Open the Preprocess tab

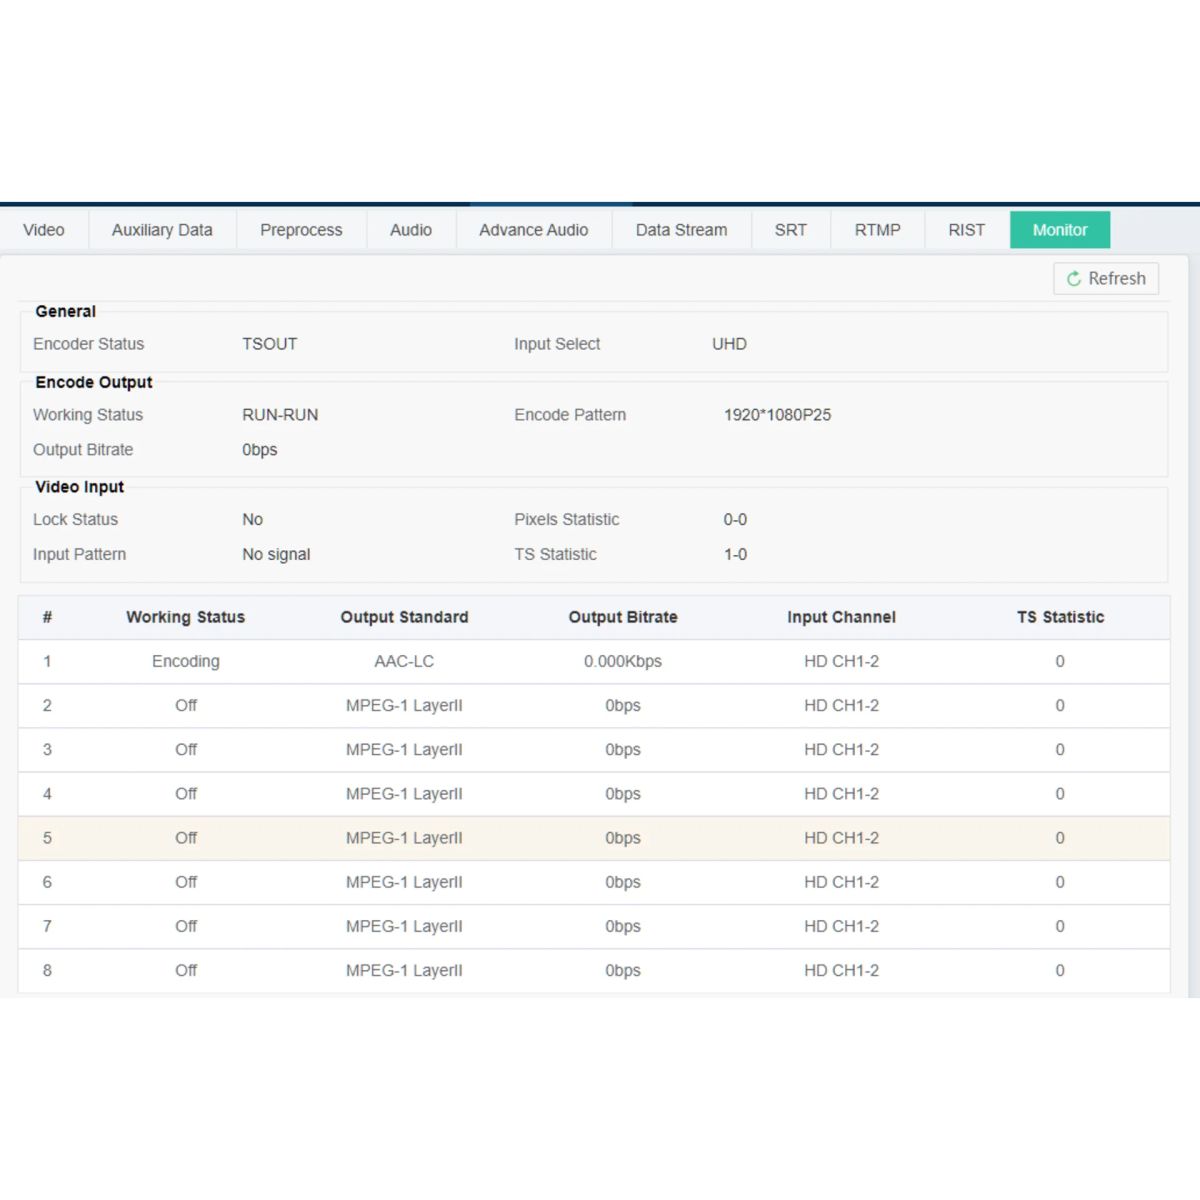[301, 230]
